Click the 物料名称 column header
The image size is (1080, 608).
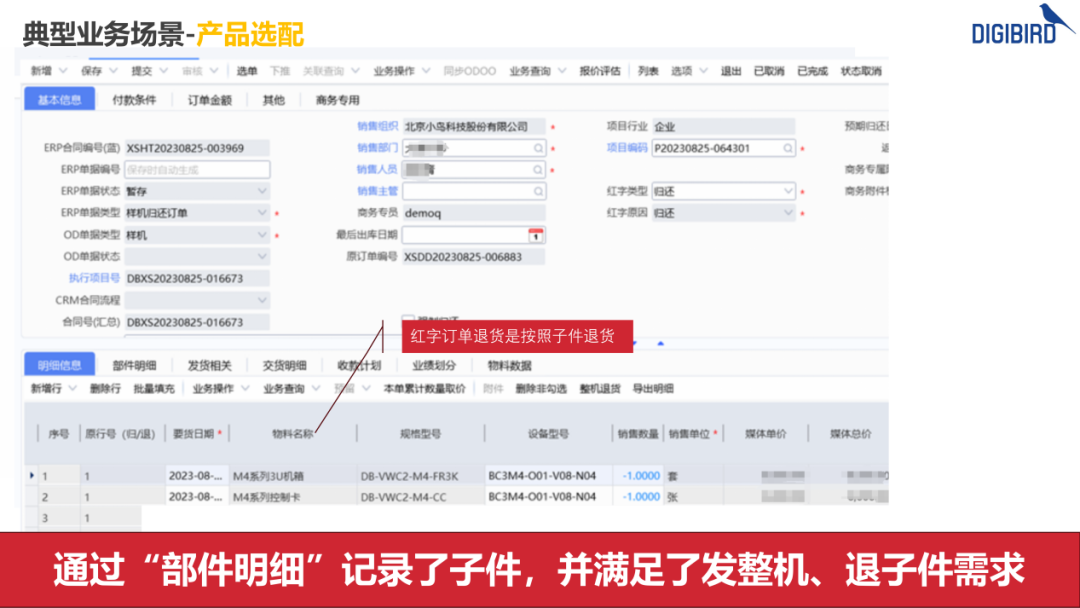tap(293, 434)
